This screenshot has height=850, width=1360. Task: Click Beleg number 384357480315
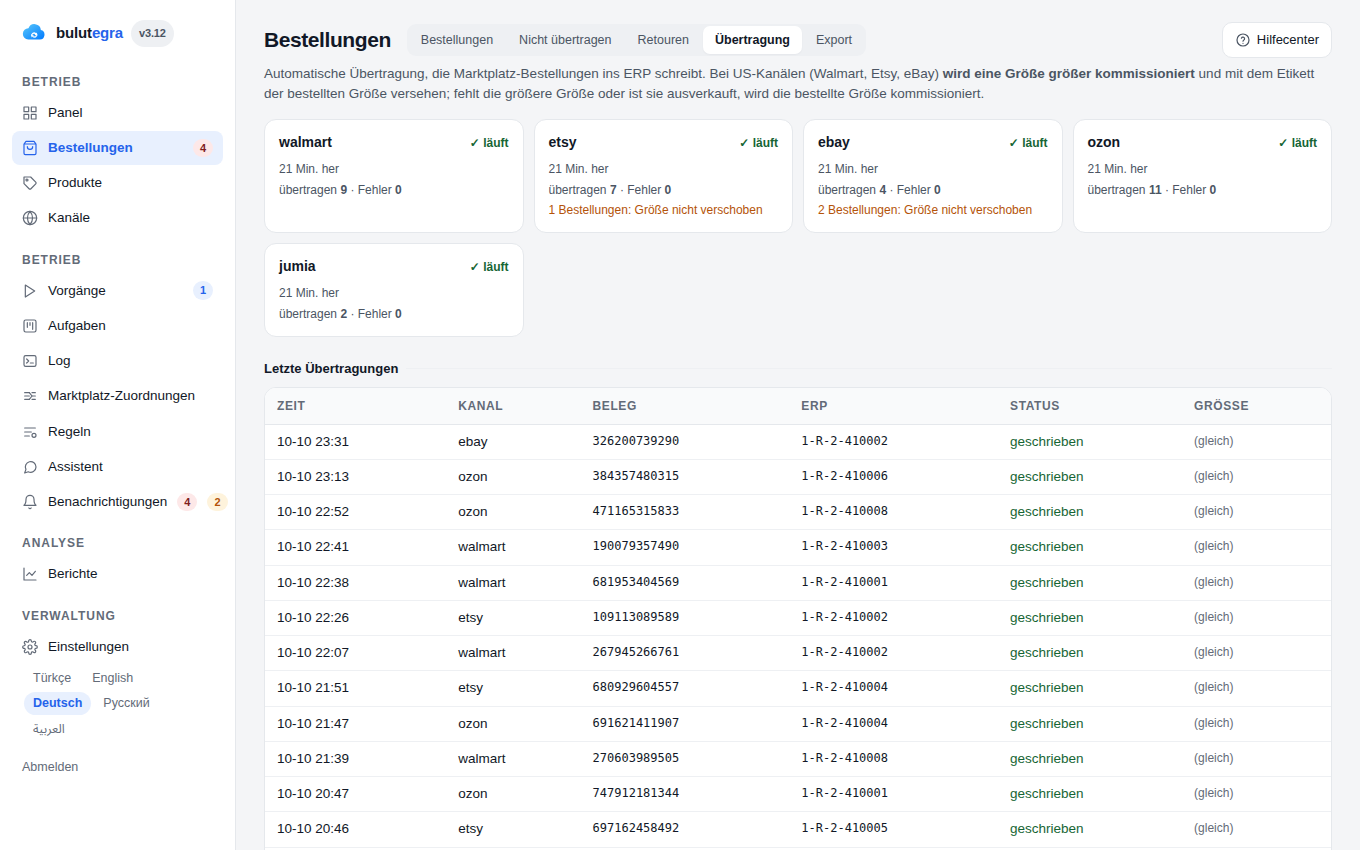click(636, 476)
